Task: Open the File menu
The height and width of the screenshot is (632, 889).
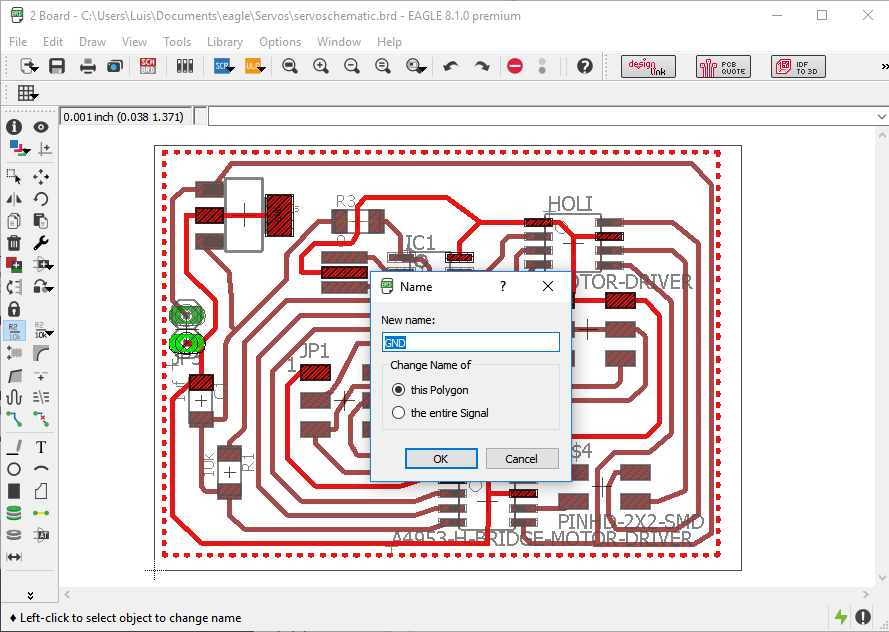Action: pos(18,42)
